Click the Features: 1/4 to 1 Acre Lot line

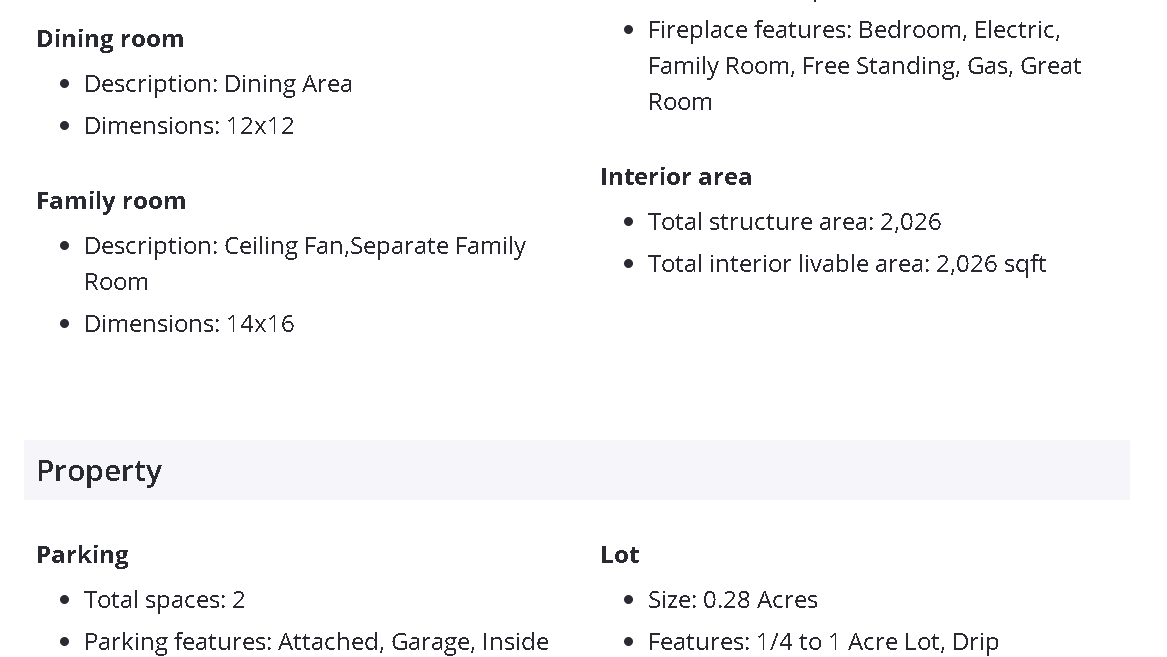[822, 641]
